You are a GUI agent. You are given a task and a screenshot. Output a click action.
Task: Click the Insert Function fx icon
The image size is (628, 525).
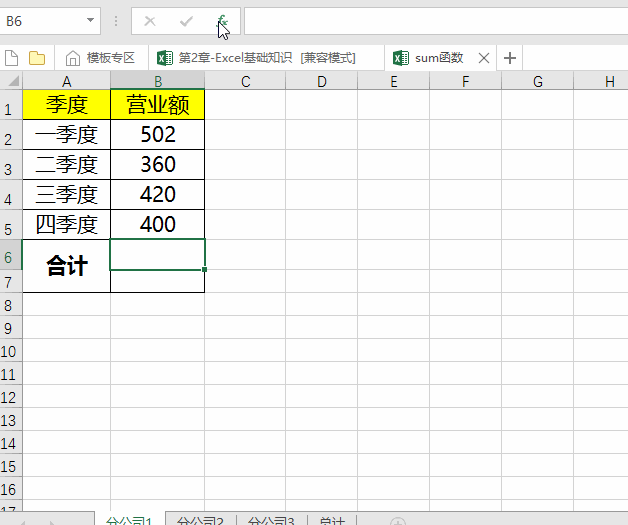point(222,21)
